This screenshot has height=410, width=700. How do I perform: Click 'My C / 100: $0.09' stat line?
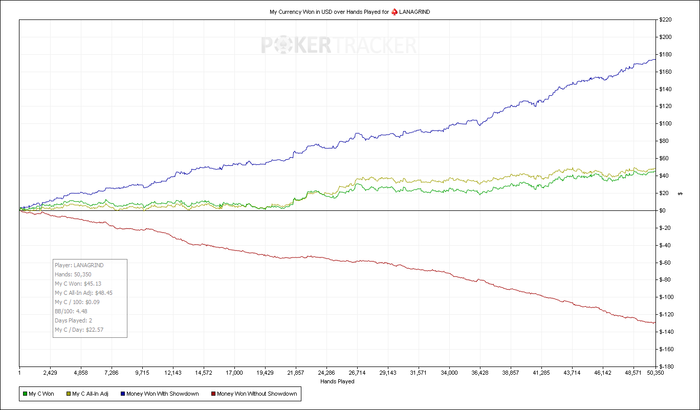77,302
